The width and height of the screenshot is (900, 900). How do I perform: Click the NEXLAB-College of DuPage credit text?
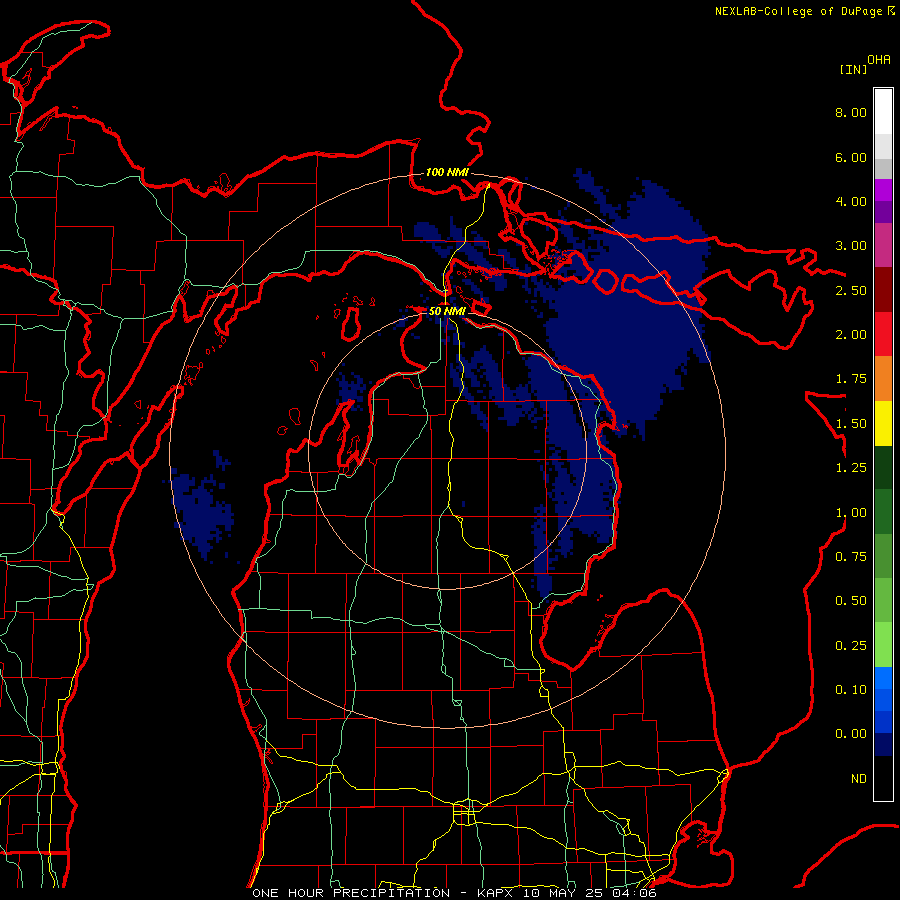[804, 11]
